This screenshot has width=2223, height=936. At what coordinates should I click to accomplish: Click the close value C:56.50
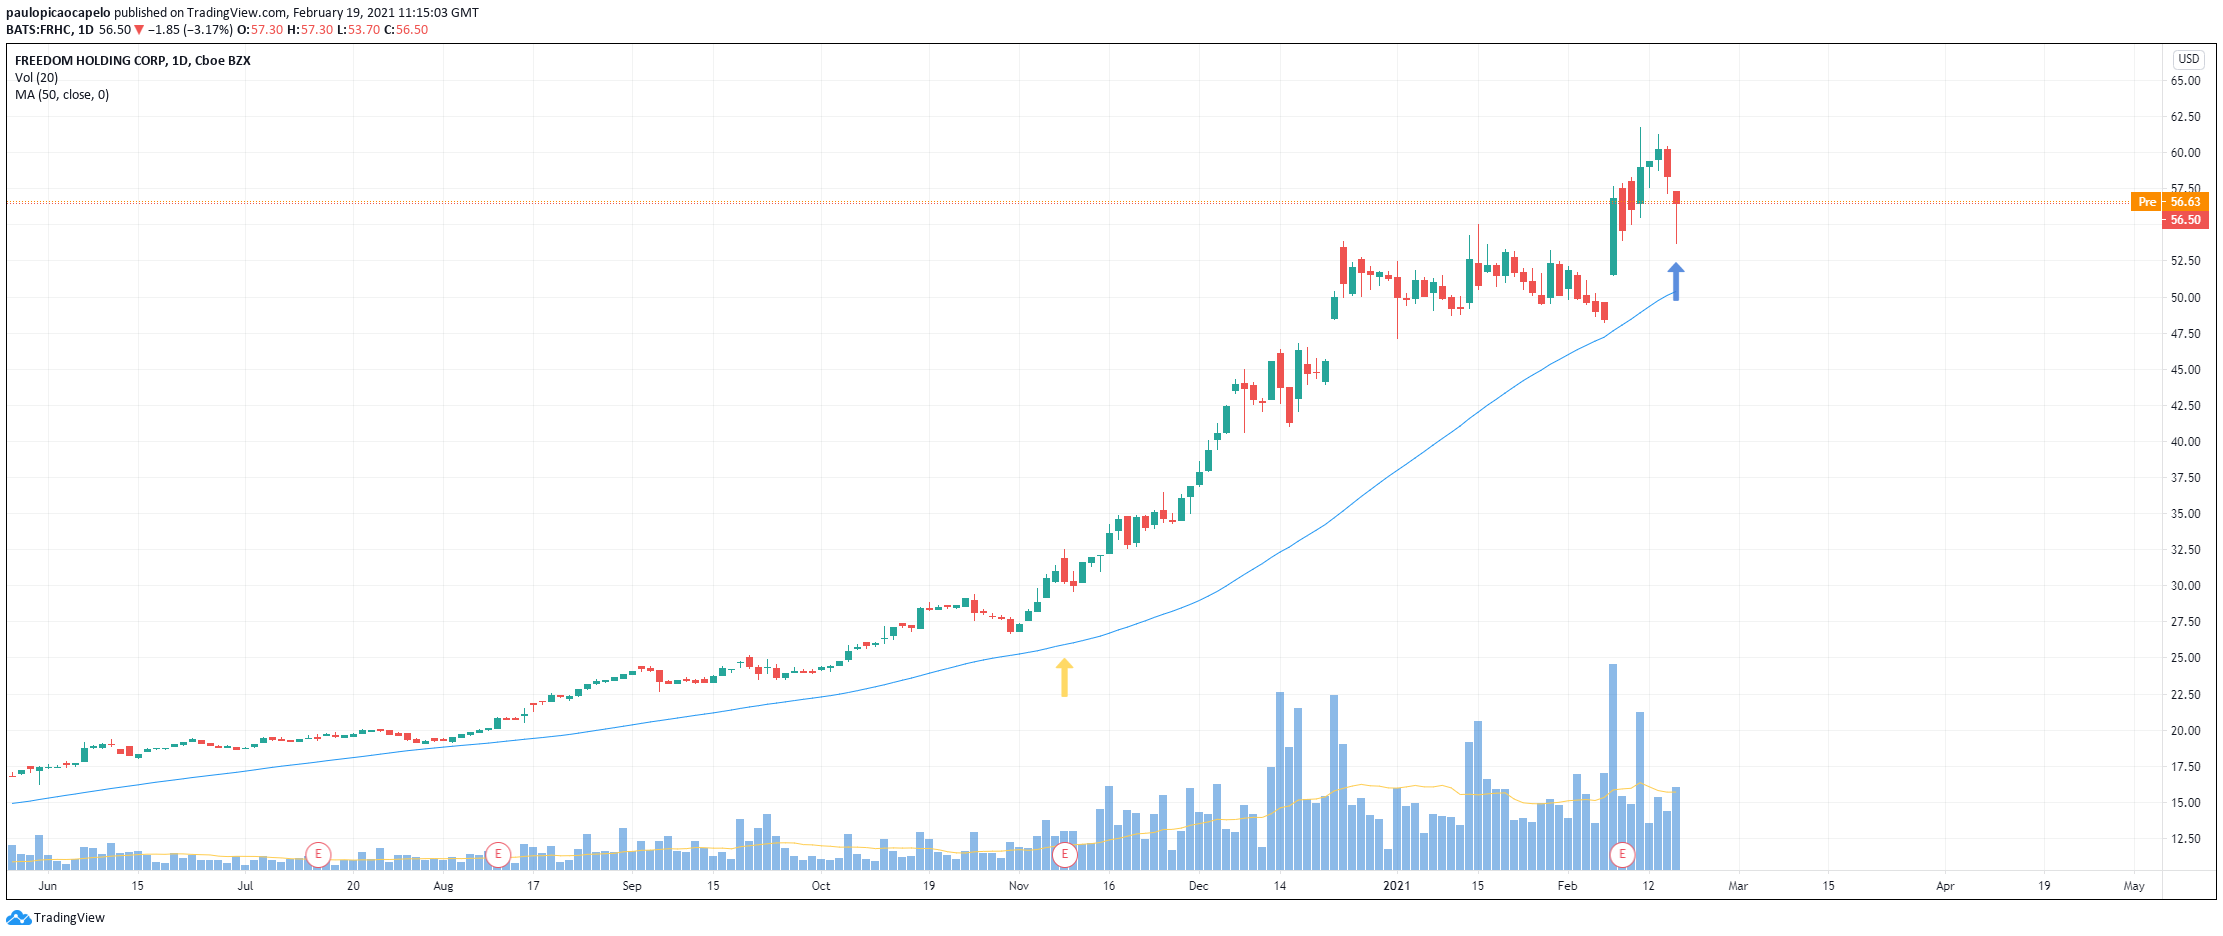406,30
